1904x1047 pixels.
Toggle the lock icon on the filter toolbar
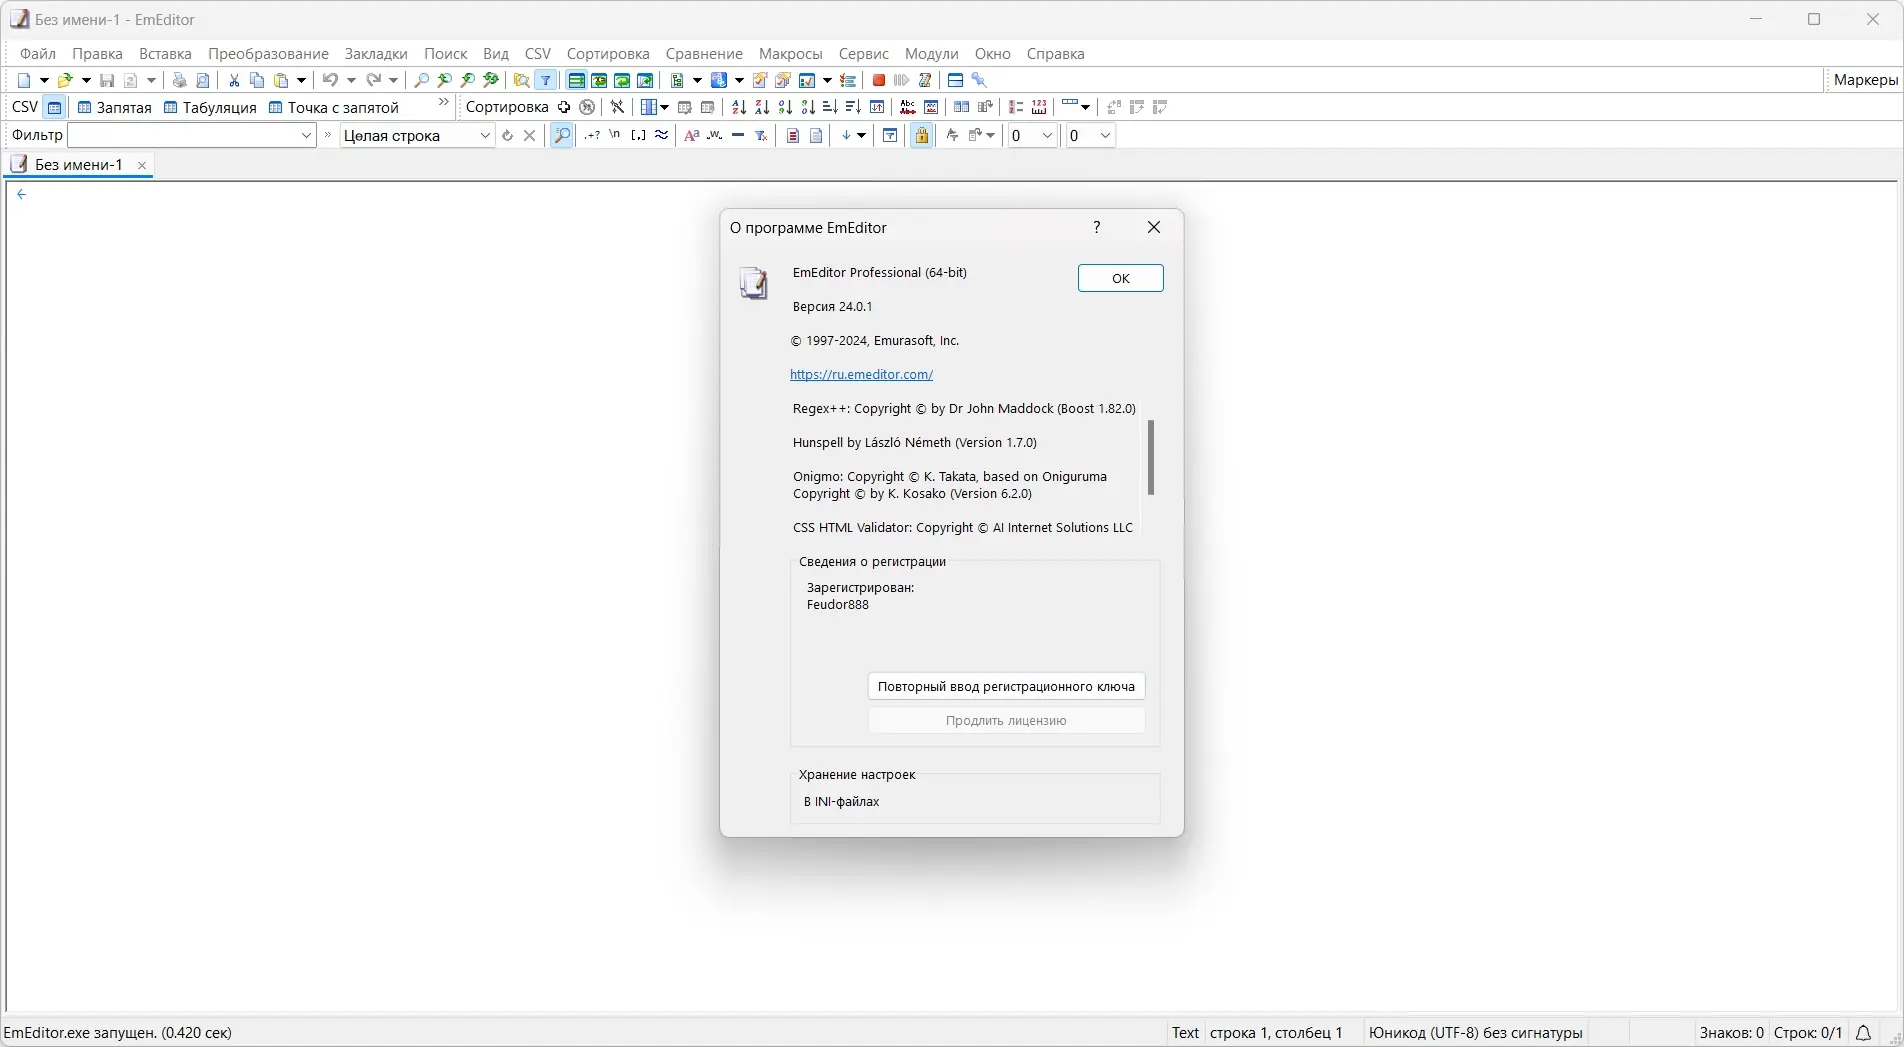[921, 135]
